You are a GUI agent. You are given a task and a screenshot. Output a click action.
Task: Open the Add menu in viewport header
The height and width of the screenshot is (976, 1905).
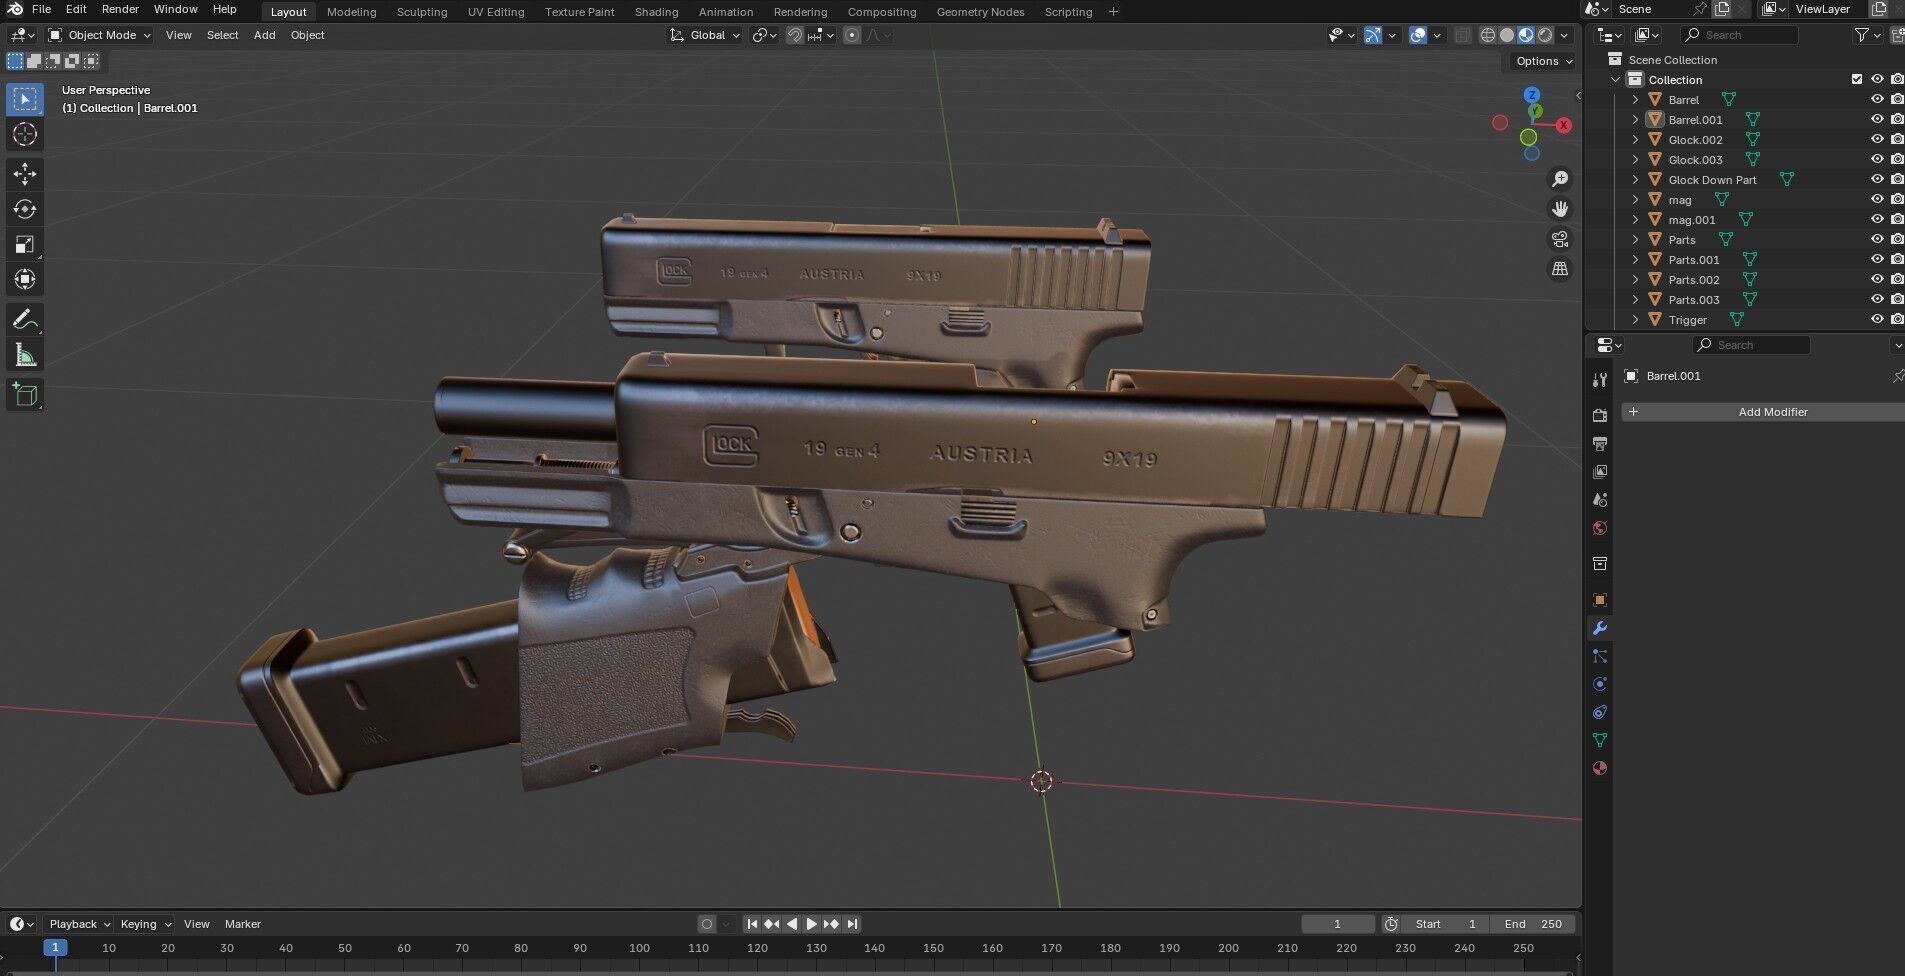click(x=264, y=35)
